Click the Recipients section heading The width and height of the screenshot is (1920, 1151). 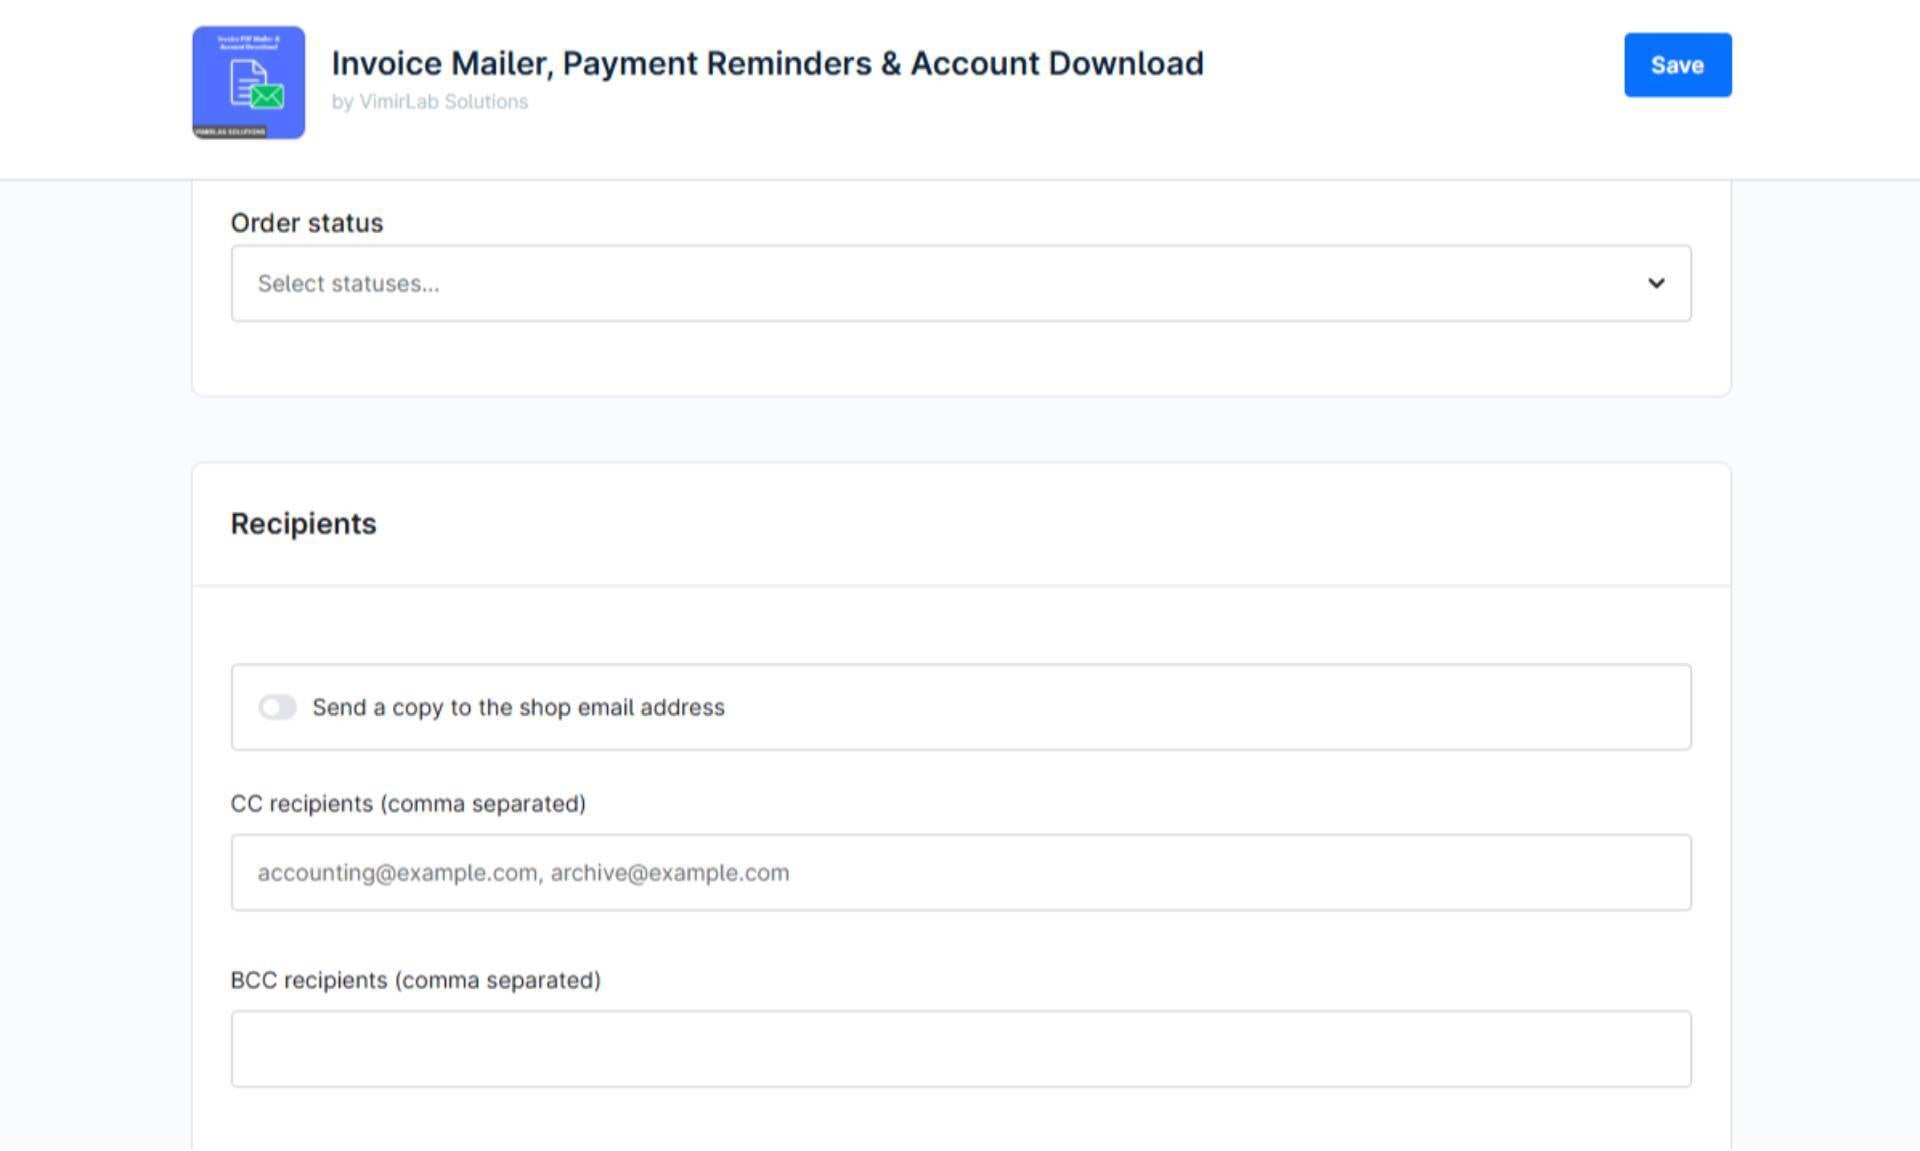pyautogui.click(x=304, y=524)
